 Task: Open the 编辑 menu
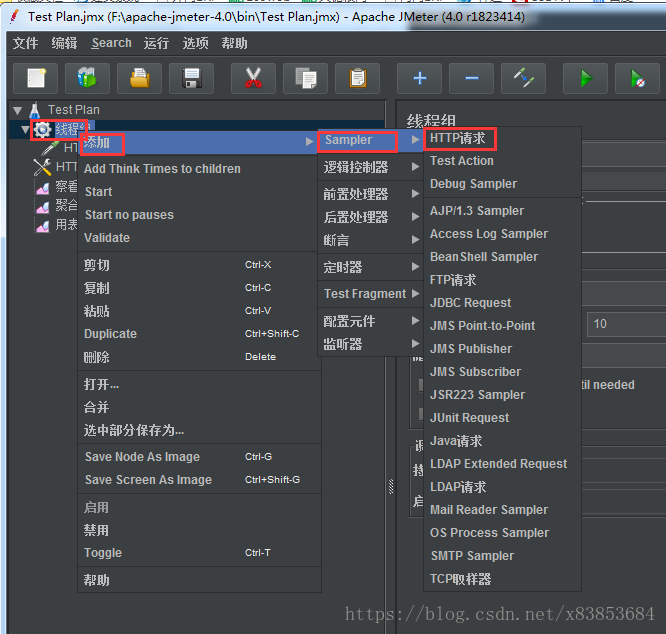[65, 43]
